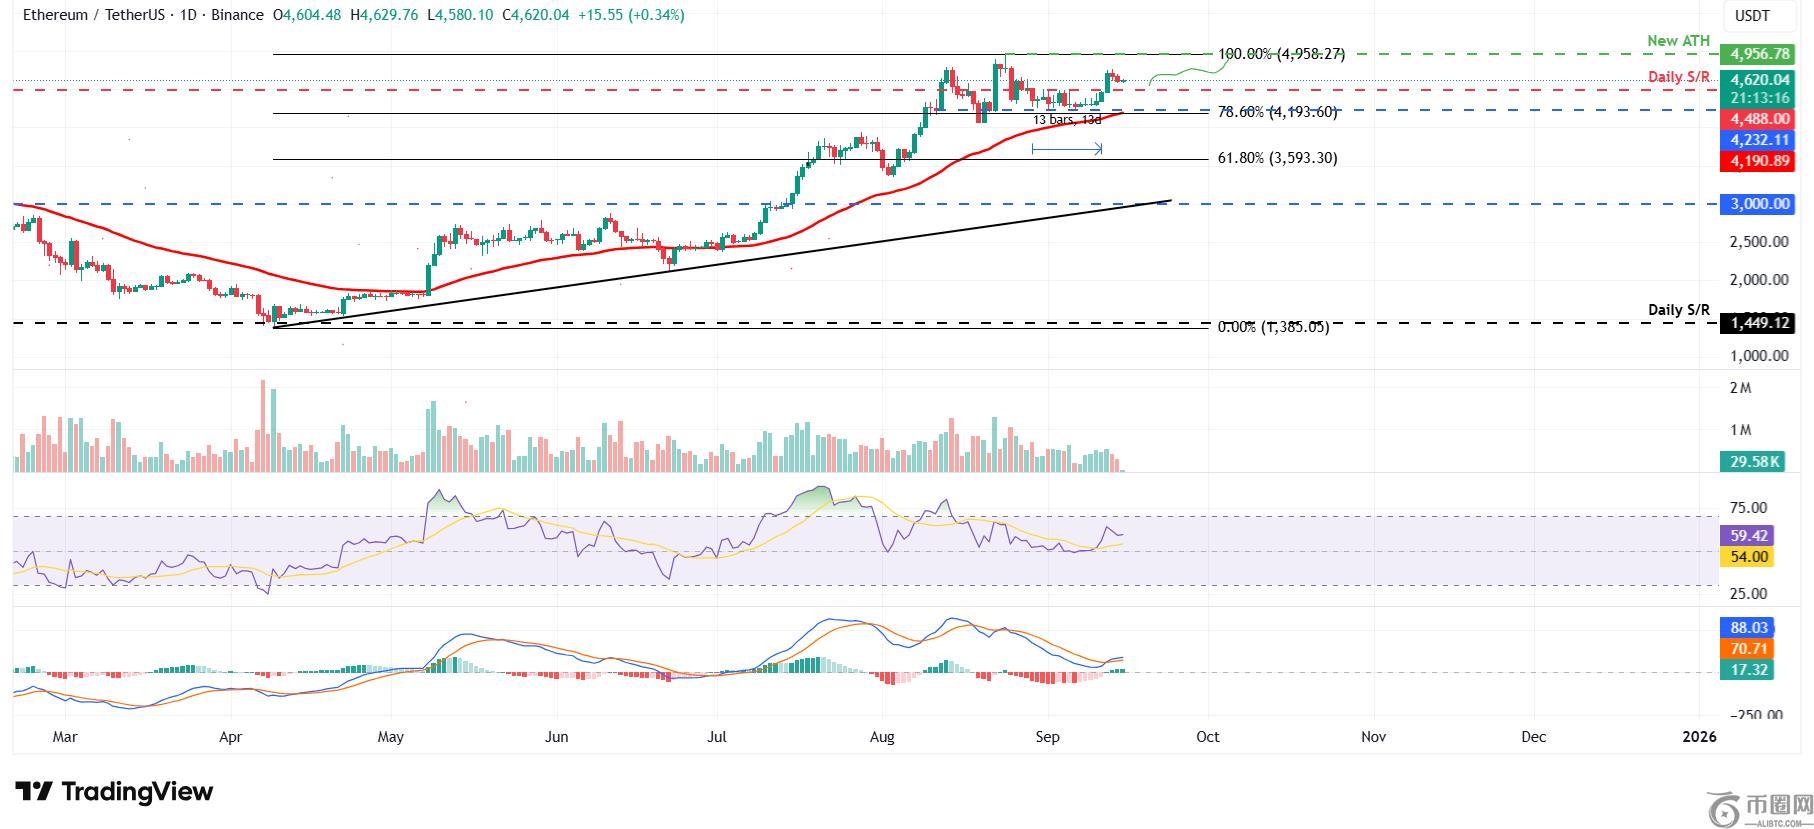Click the Oct marker on time axis

coord(1208,737)
